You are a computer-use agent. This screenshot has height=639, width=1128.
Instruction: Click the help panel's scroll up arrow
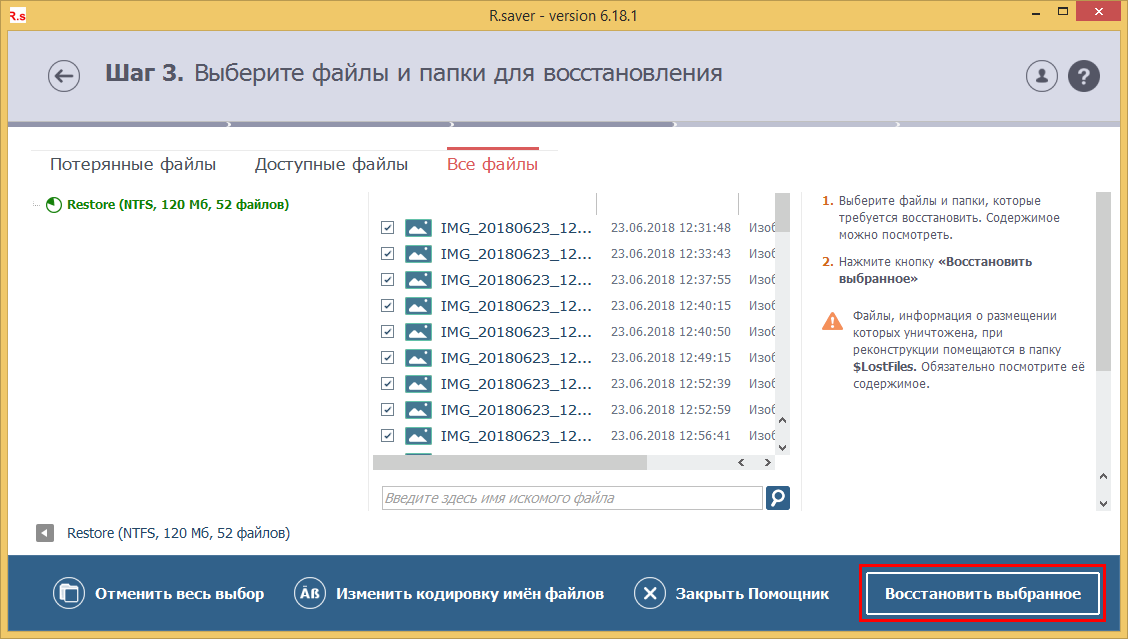(1104, 476)
